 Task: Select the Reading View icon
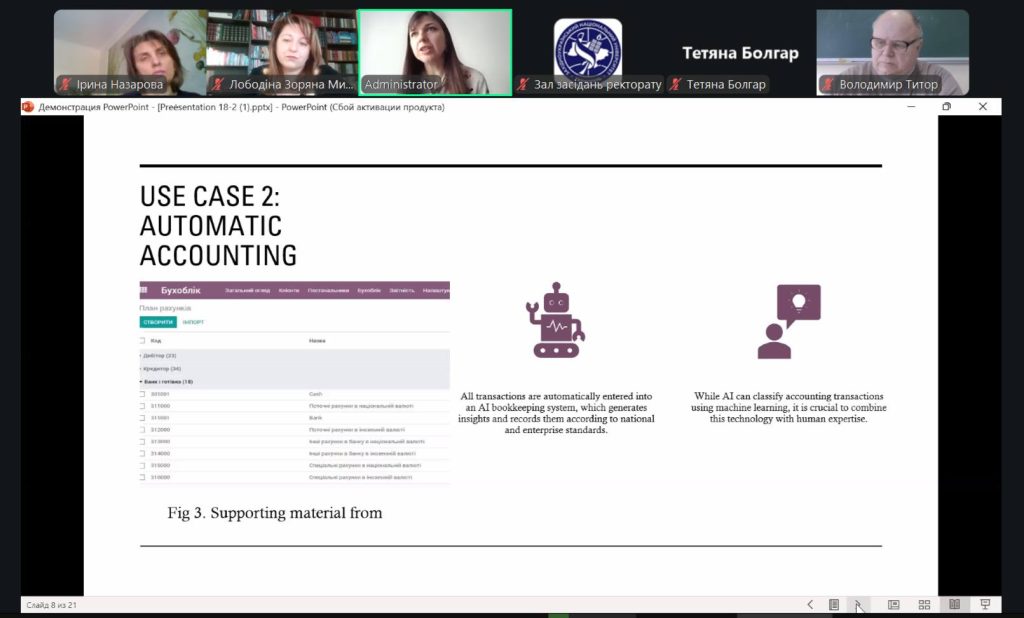click(x=954, y=605)
